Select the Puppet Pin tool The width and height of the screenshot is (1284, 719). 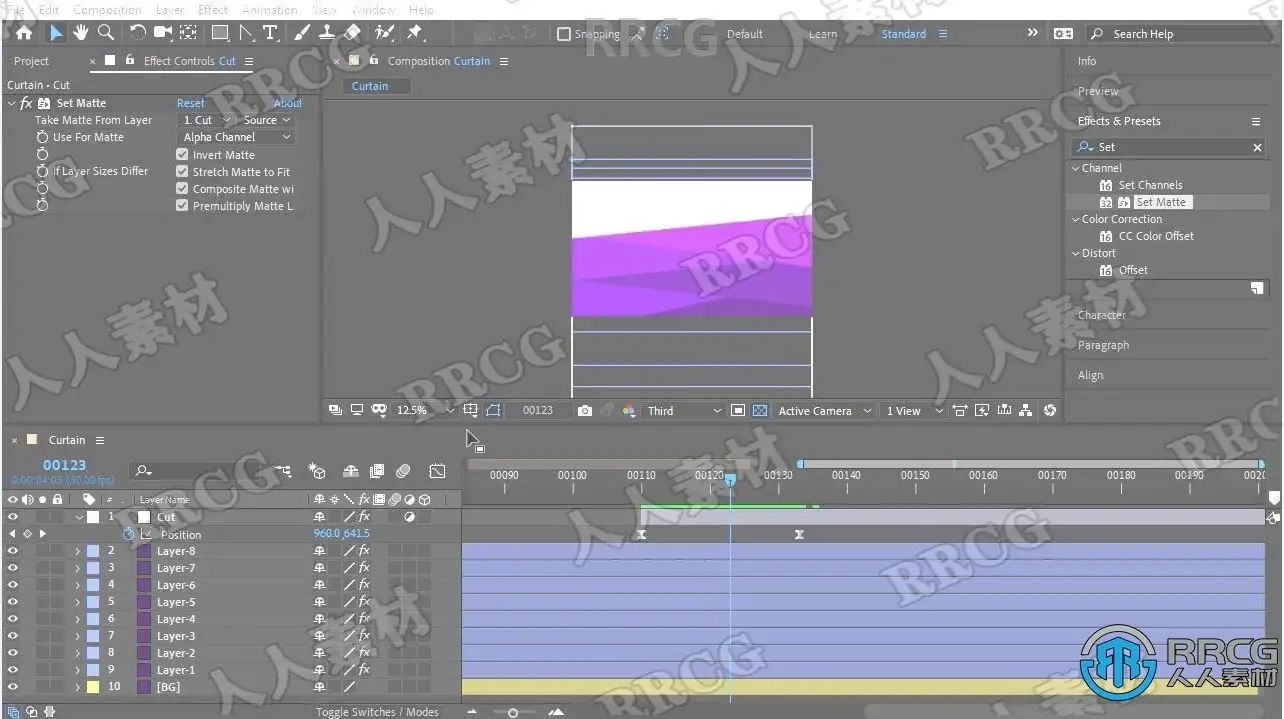[415, 33]
